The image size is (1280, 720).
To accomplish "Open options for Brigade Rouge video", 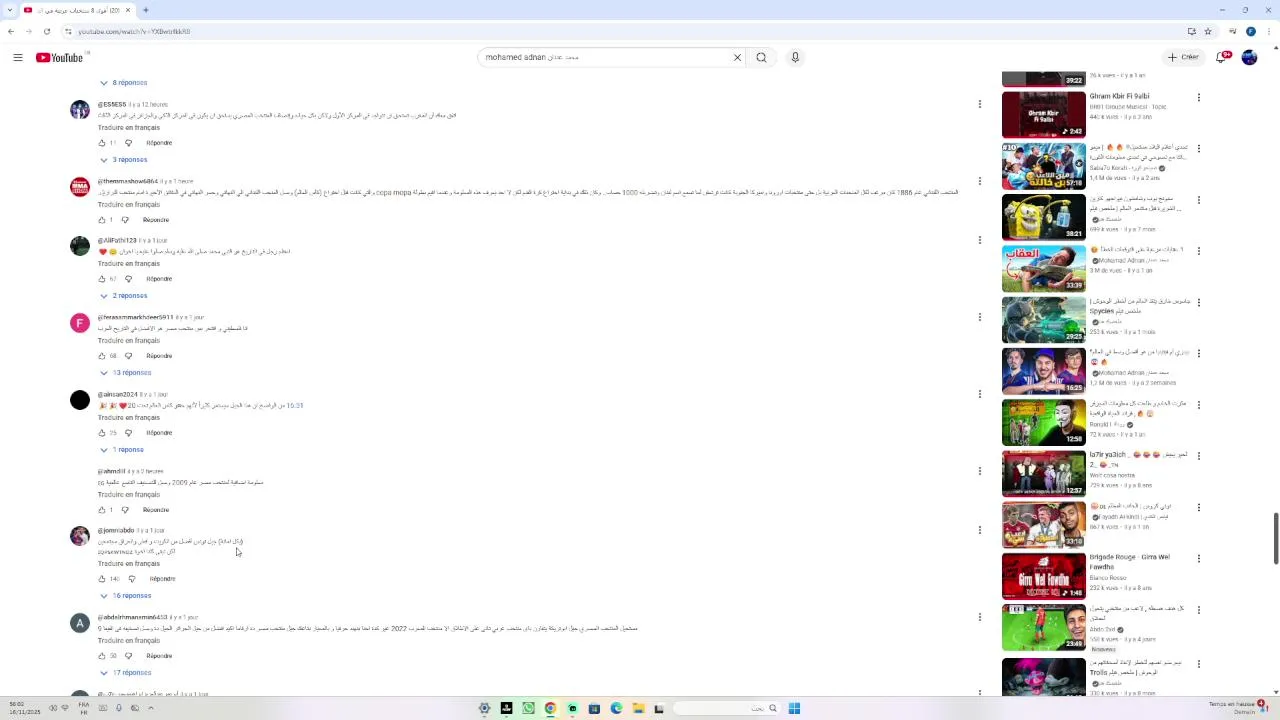I will [x=1199, y=558].
